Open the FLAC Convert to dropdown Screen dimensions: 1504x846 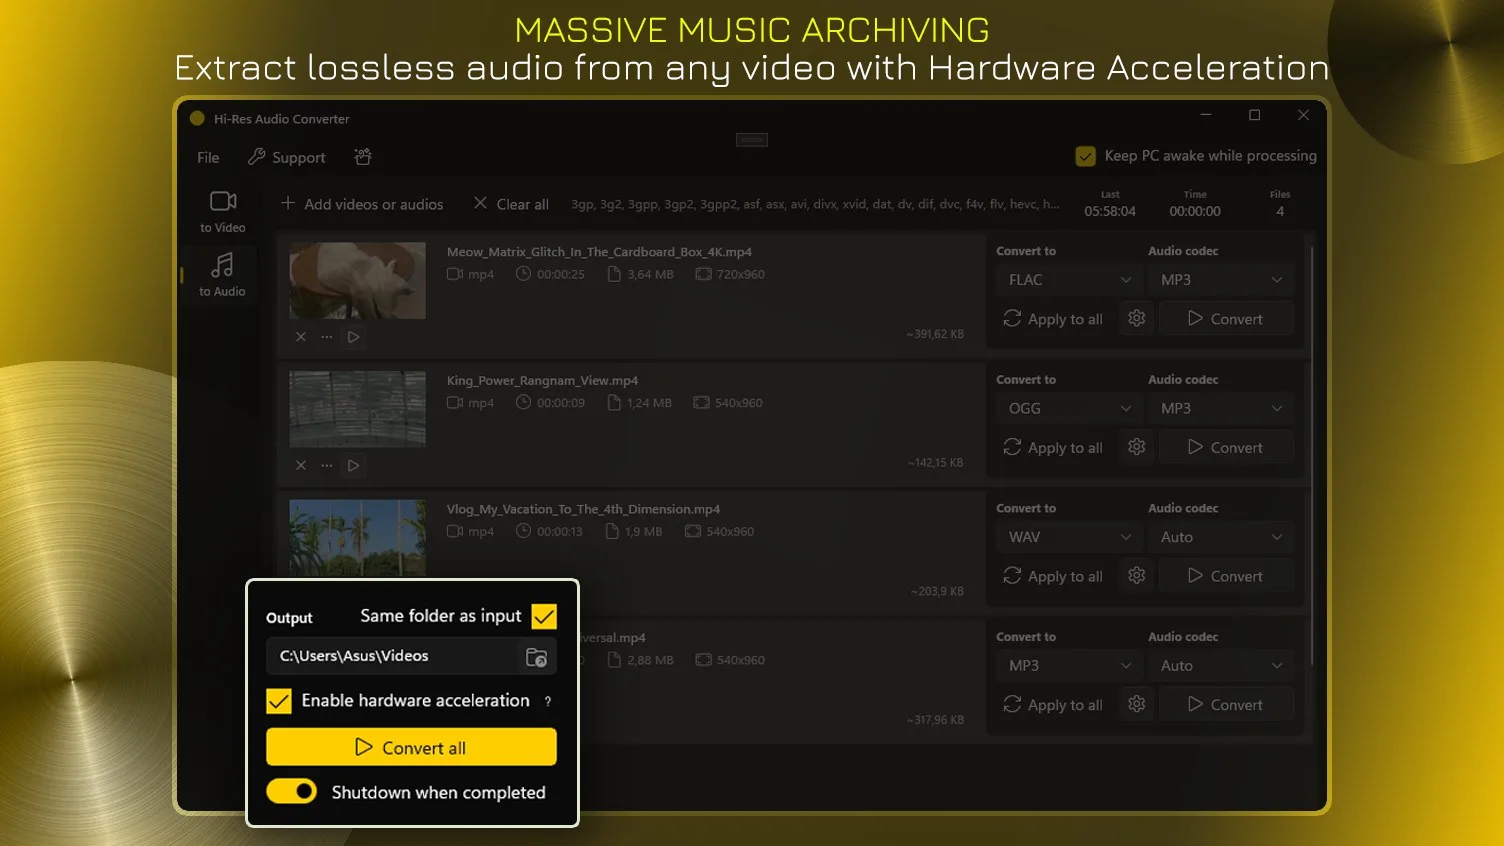coord(1069,280)
